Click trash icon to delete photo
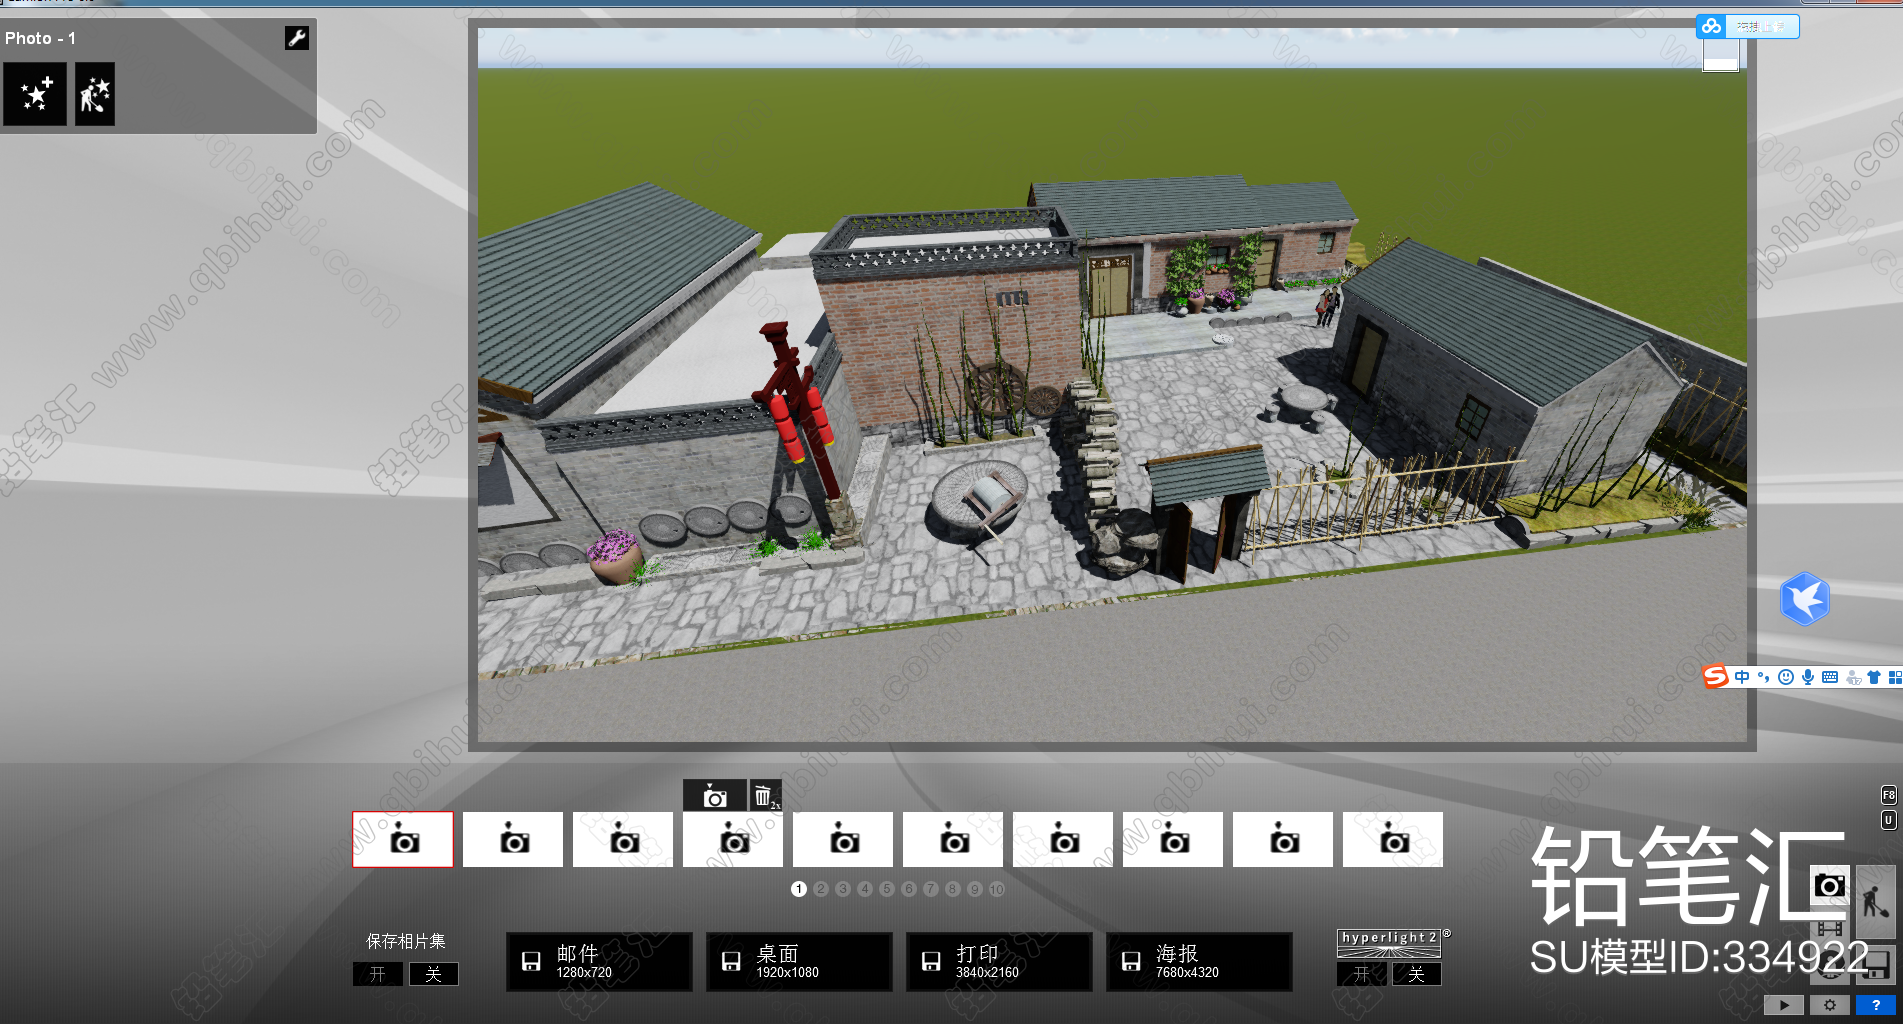The height and width of the screenshot is (1024, 1903). 764,796
